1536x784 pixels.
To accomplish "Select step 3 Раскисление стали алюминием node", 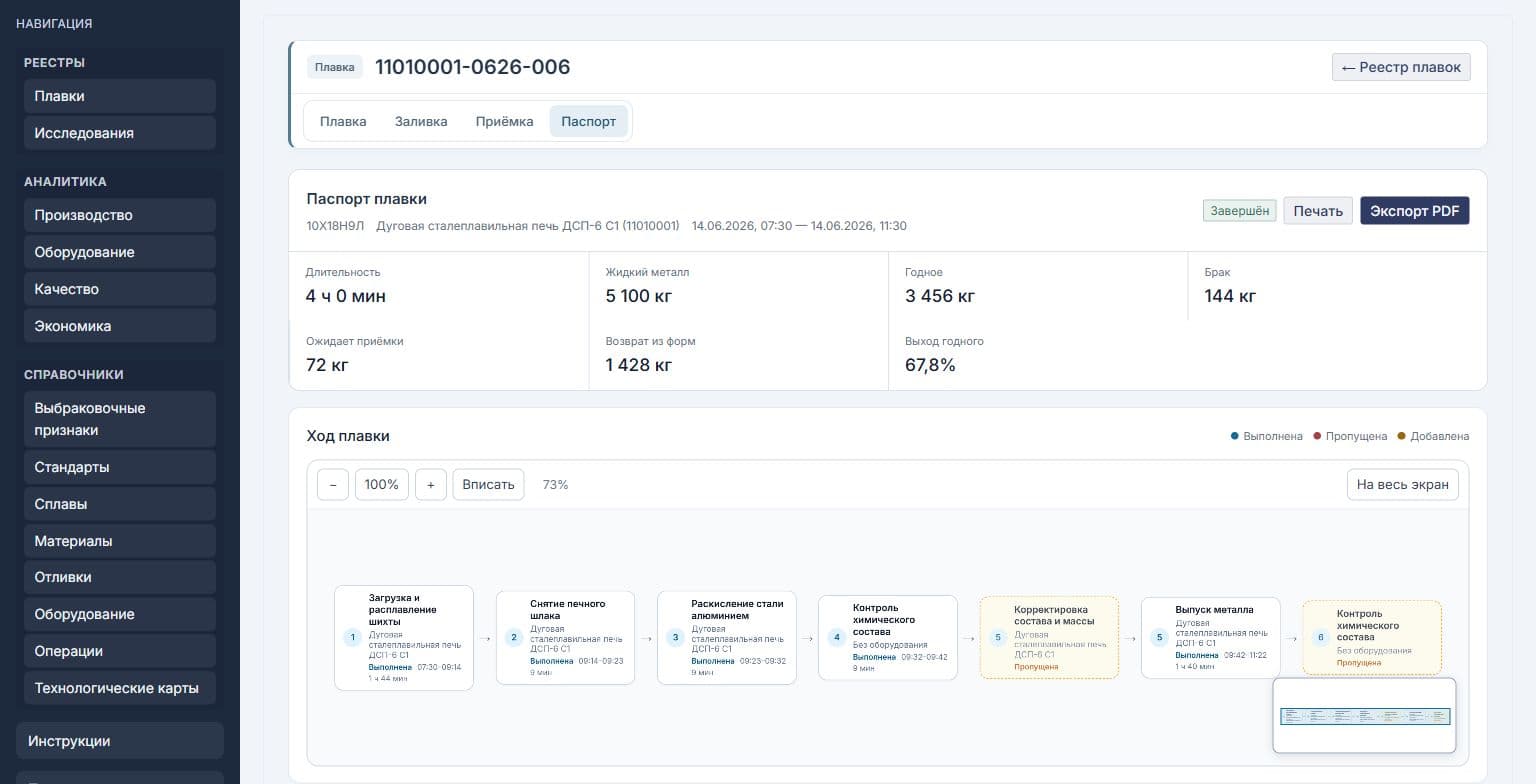I will click(727, 638).
